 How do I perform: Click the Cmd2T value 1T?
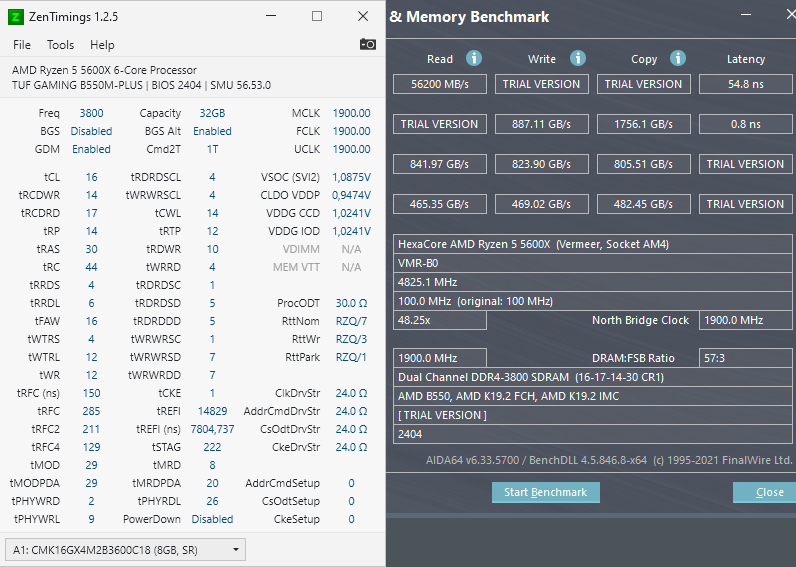coord(212,149)
